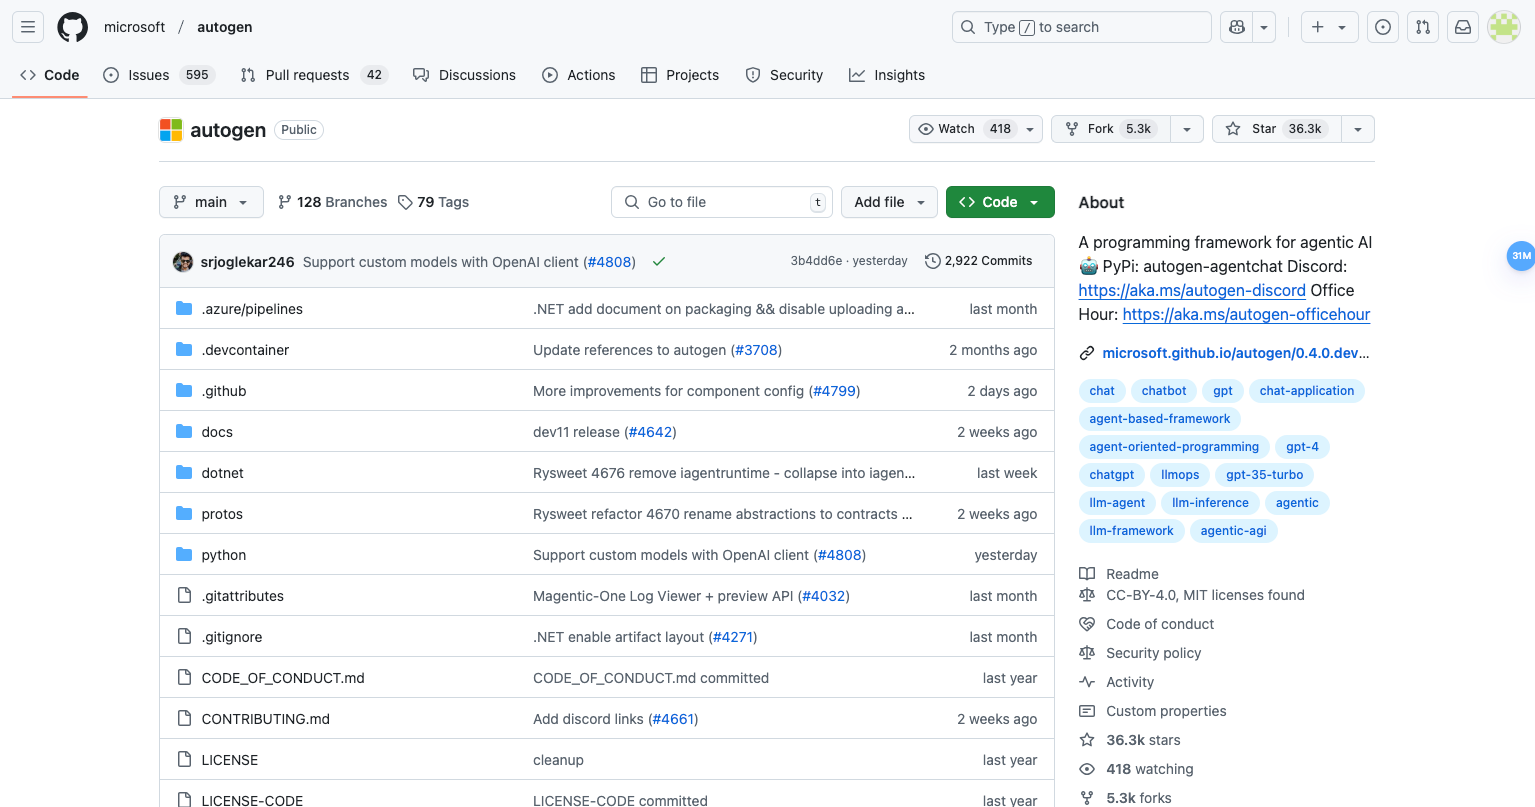1535x807 pixels.
Task: Open the create new plus menu
Action: 1329,27
